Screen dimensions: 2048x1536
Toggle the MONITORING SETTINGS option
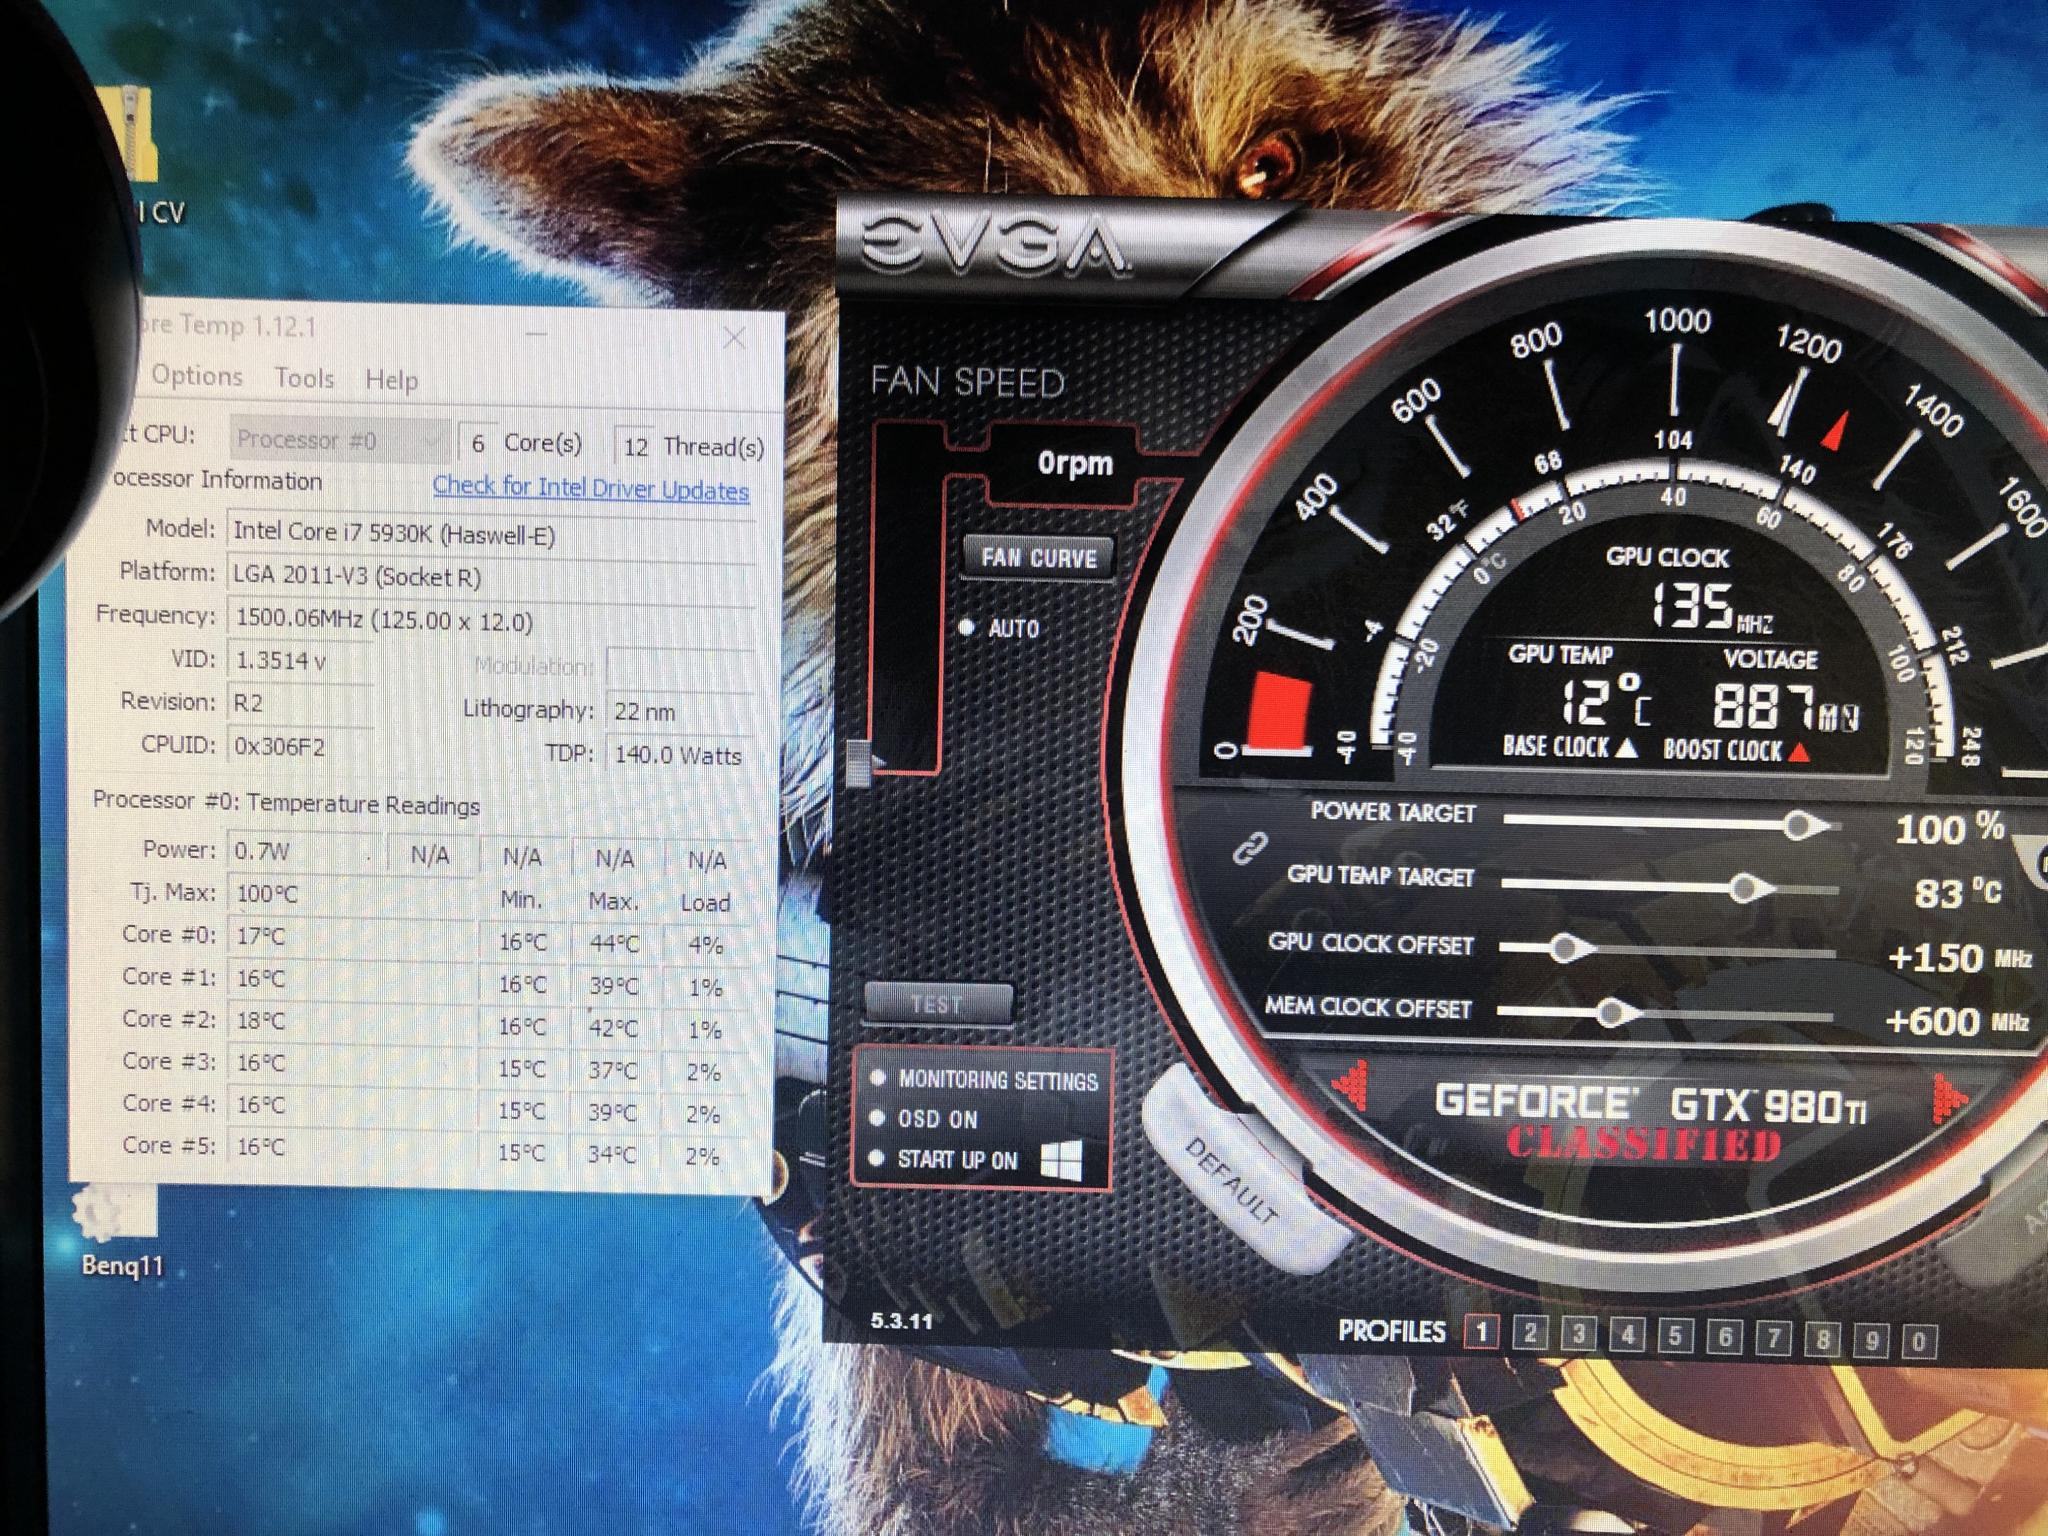pos(879,1078)
